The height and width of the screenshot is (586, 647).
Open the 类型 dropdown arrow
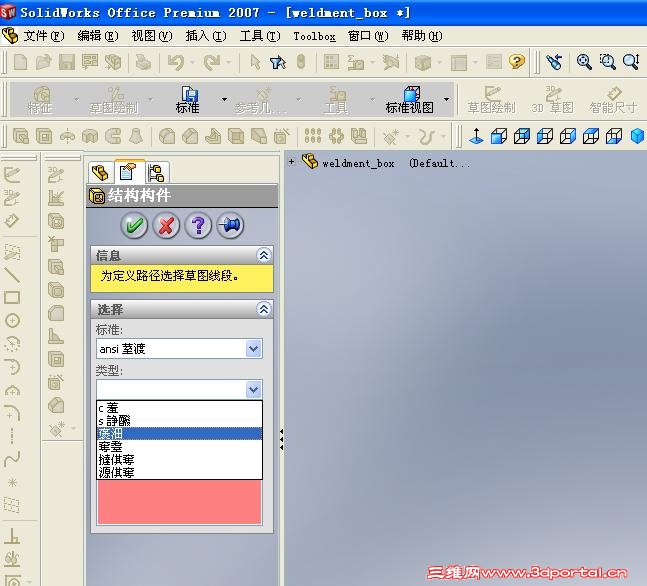253,389
